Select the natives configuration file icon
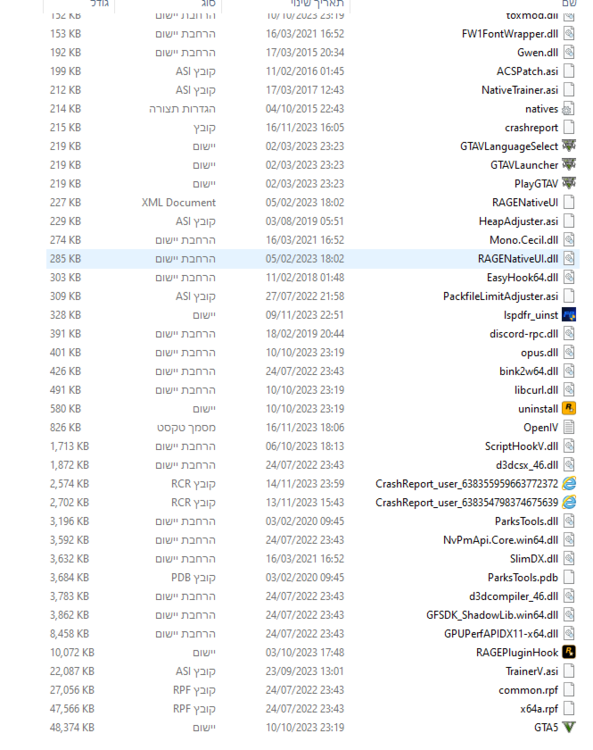Viewport: 593px width, 750px height. click(569, 109)
